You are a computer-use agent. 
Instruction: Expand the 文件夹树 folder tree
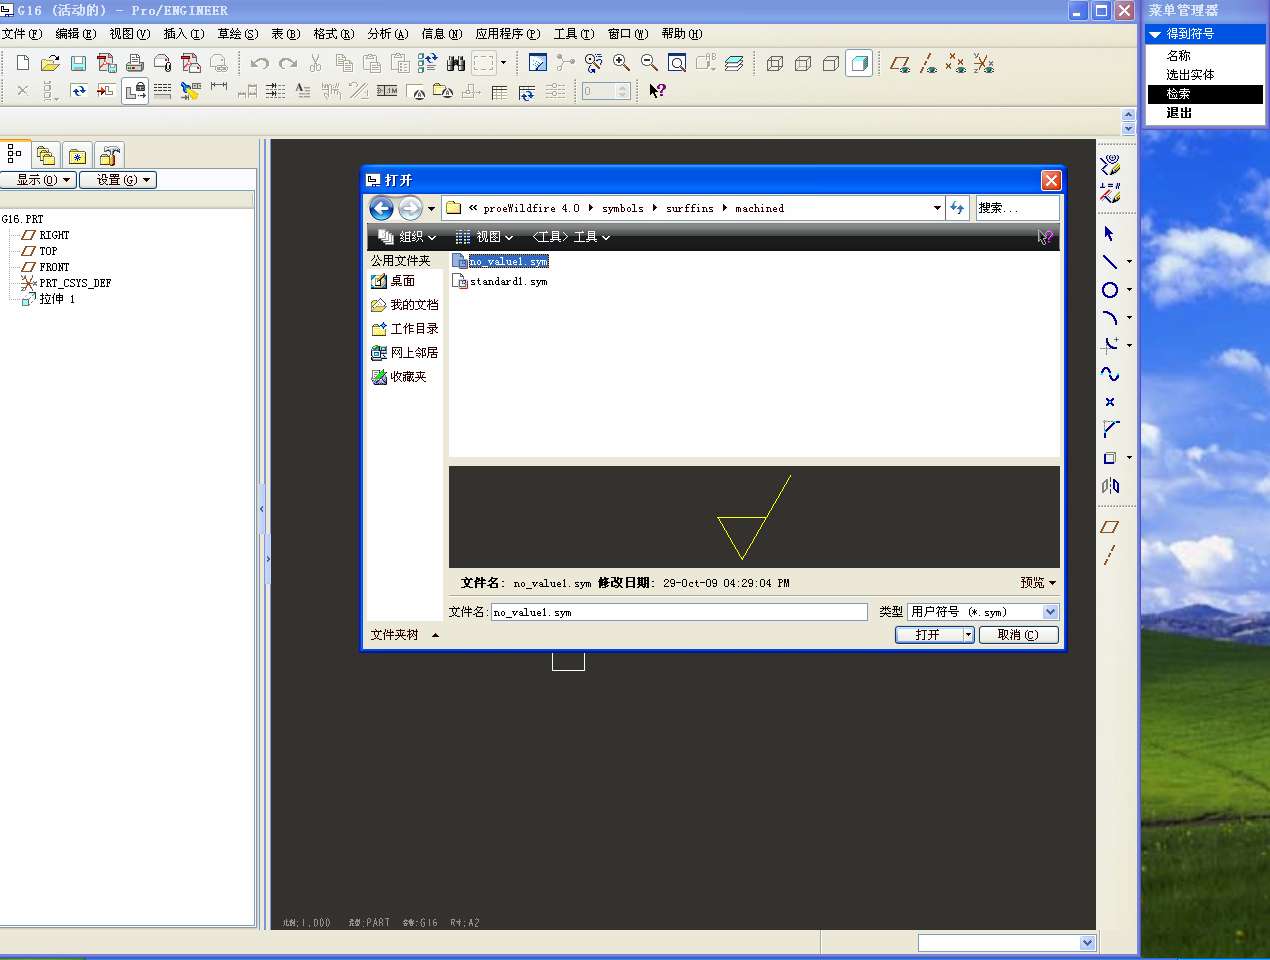(x=405, y=635)
